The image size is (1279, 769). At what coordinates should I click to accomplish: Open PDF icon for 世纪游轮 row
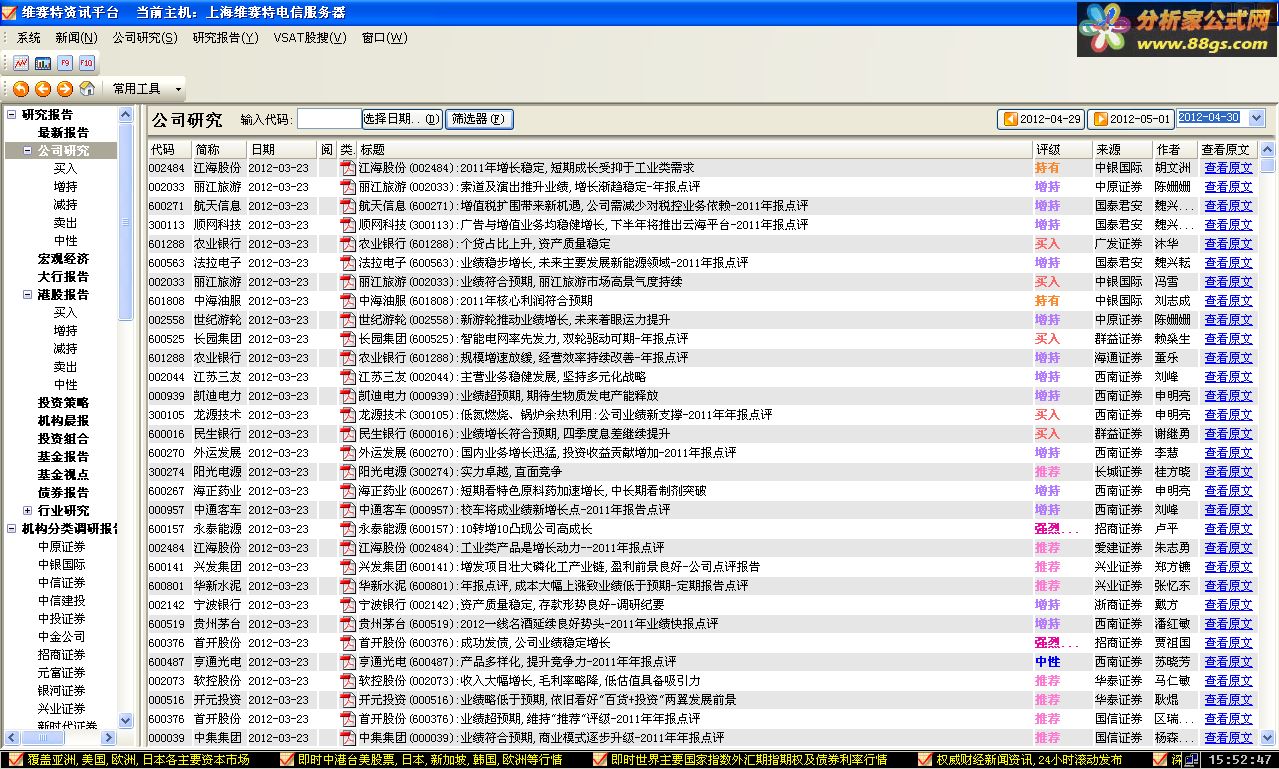pyautogui.click(x=348, y=320)
